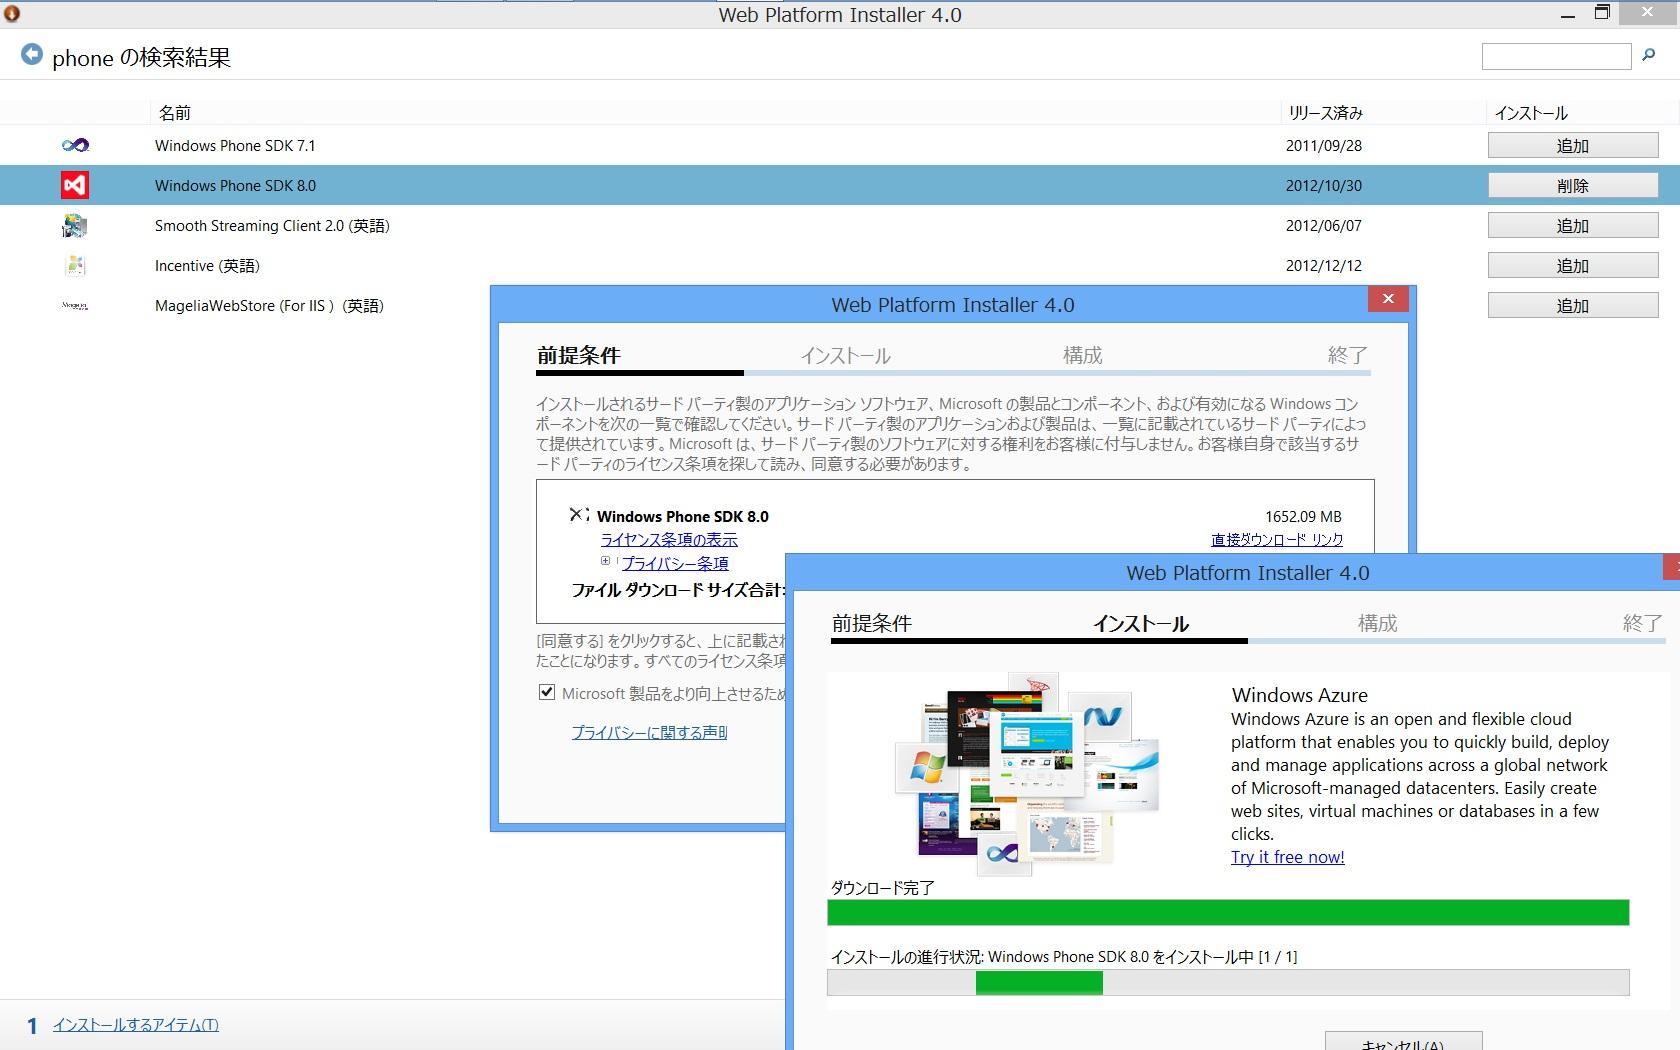The image size is (1680, 1050).
Task: Click the キャンセル button in install dialog
Action: [x=1403, y=1041]
